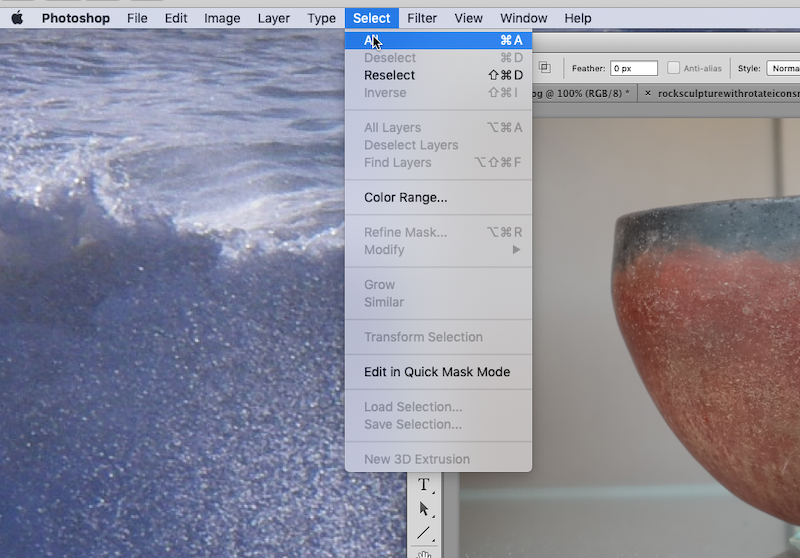Choose Color Range... from the menu

point(438,197)
